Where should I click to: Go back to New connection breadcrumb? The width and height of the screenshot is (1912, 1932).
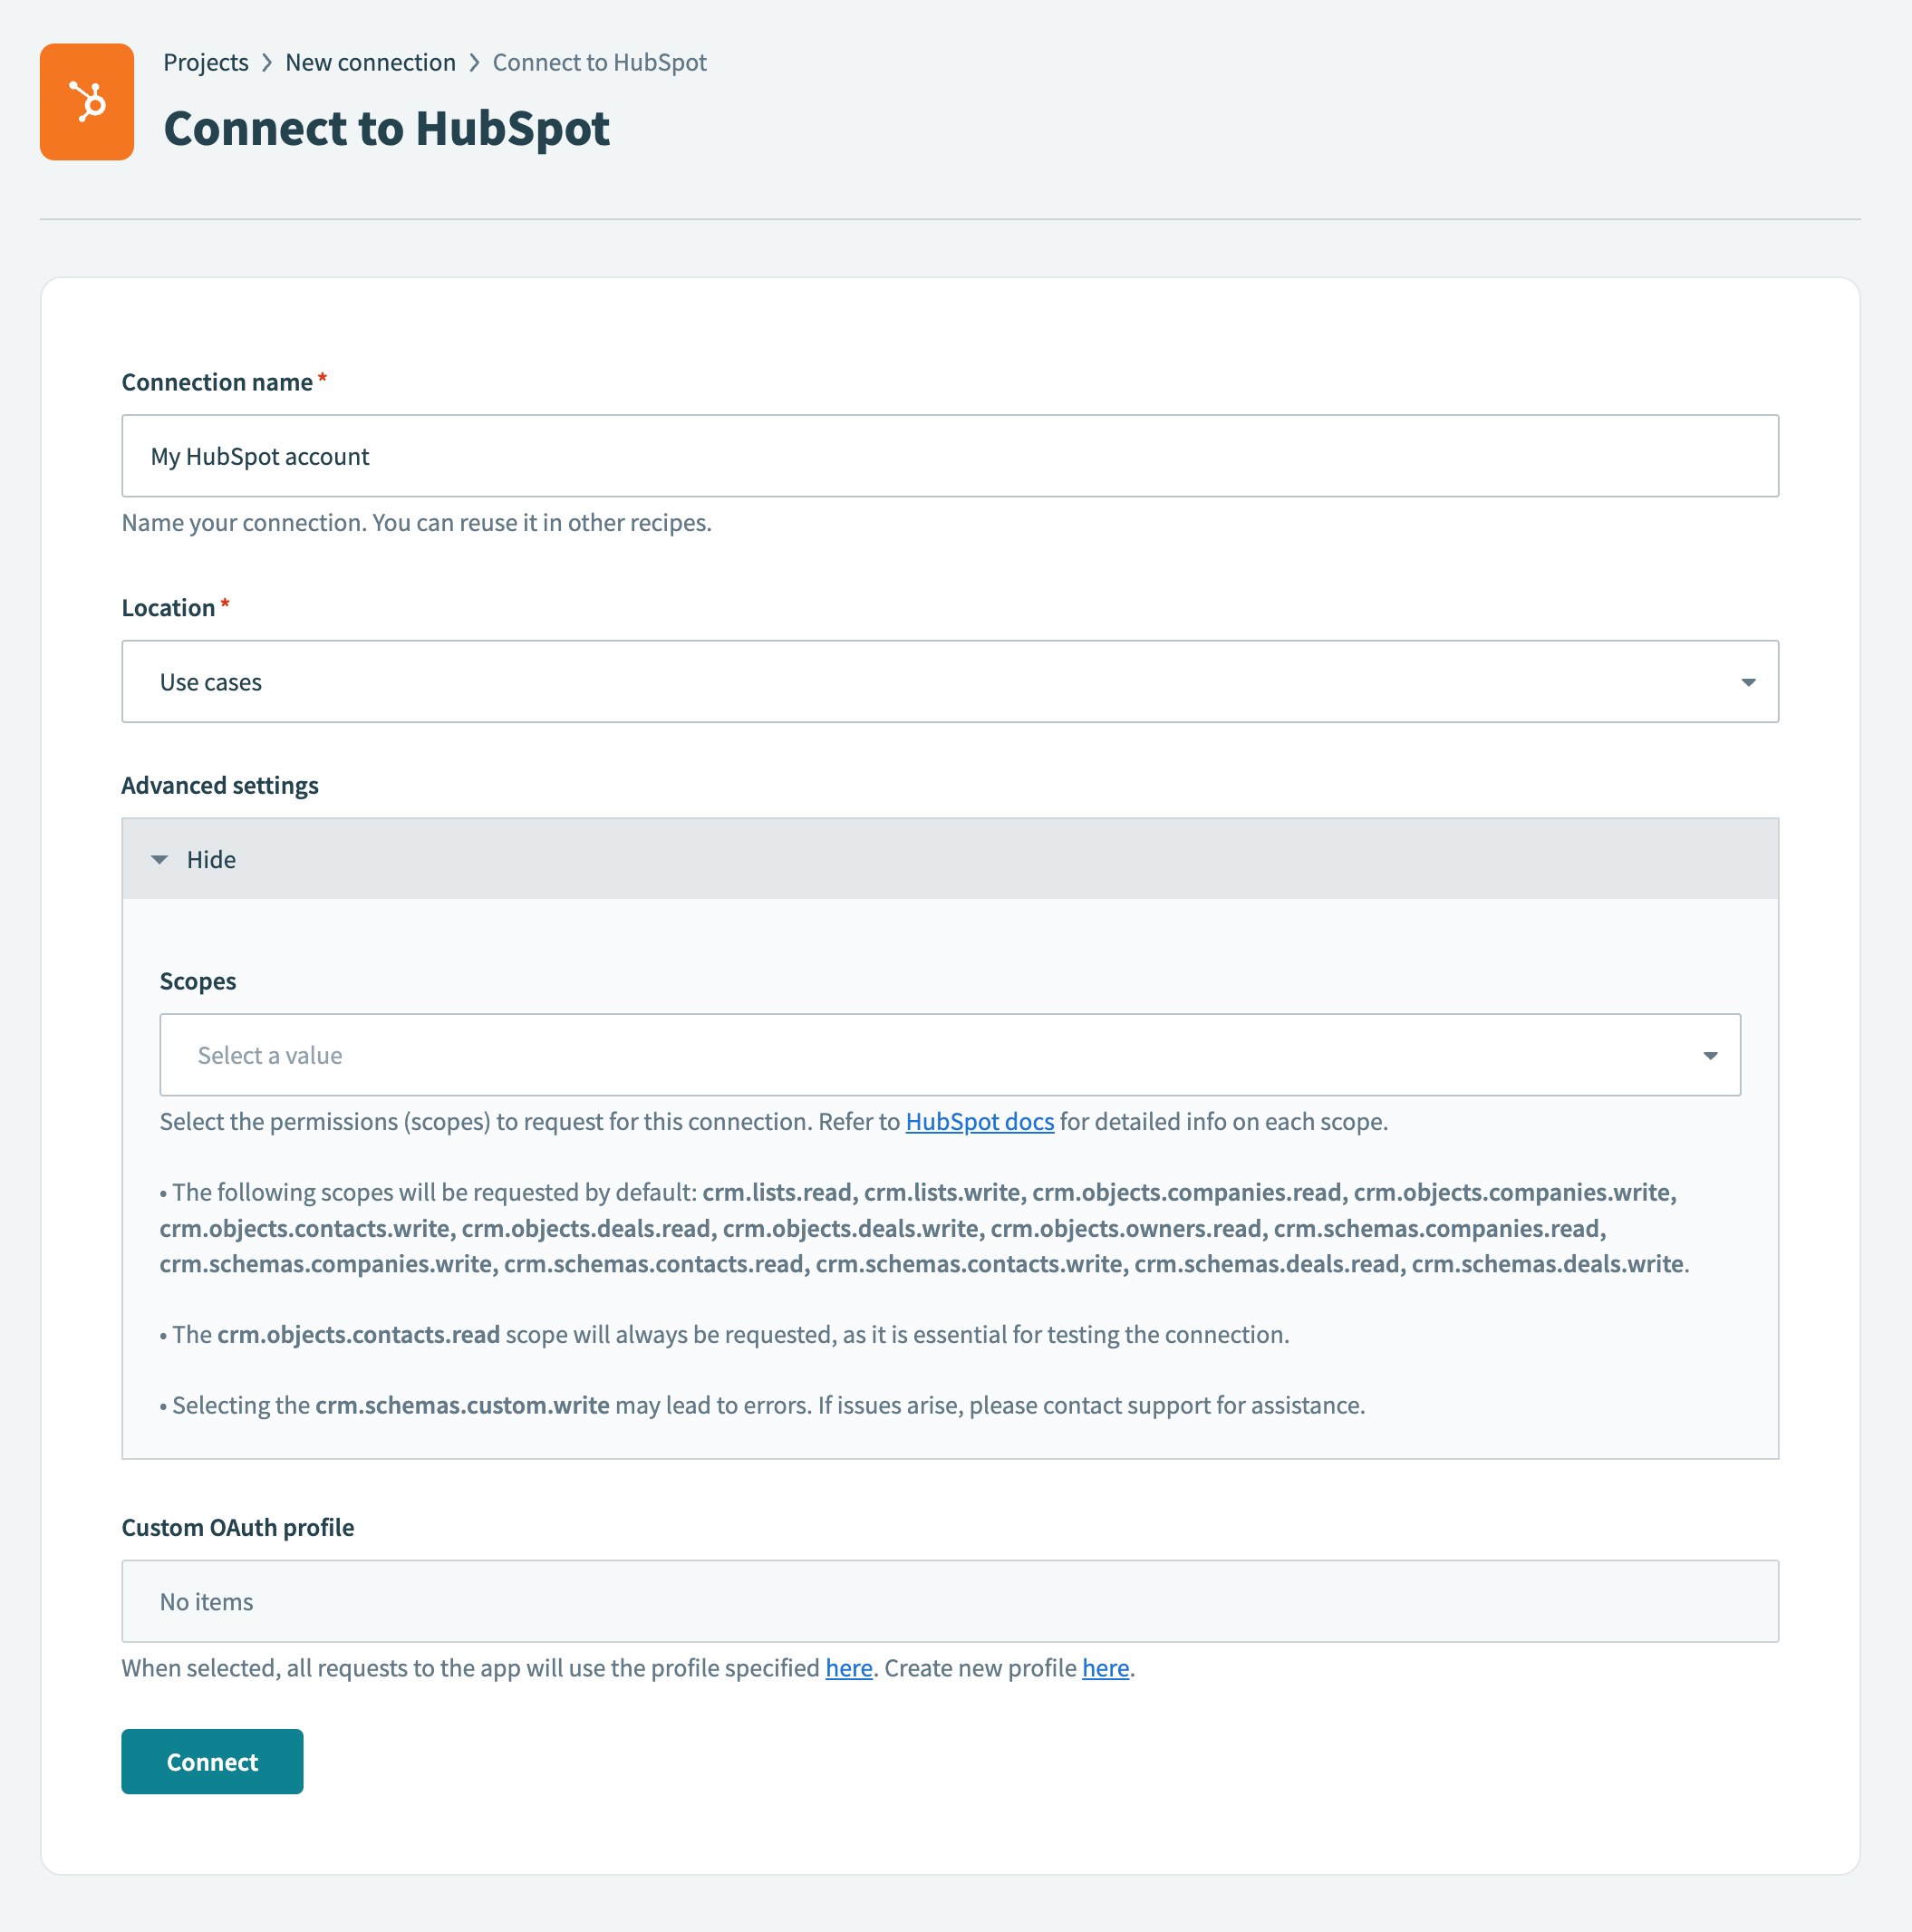pyautogui.click(x=370, y=62)
